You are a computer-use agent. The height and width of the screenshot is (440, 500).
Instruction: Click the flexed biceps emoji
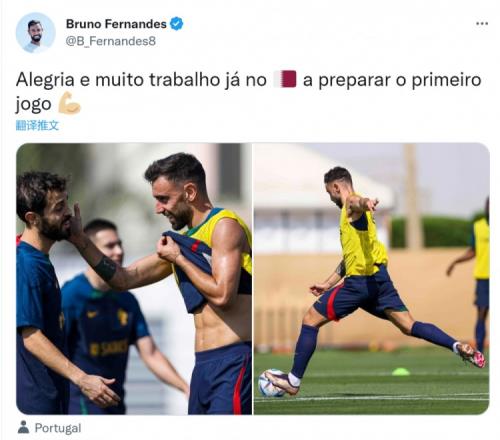click(69, 103)
